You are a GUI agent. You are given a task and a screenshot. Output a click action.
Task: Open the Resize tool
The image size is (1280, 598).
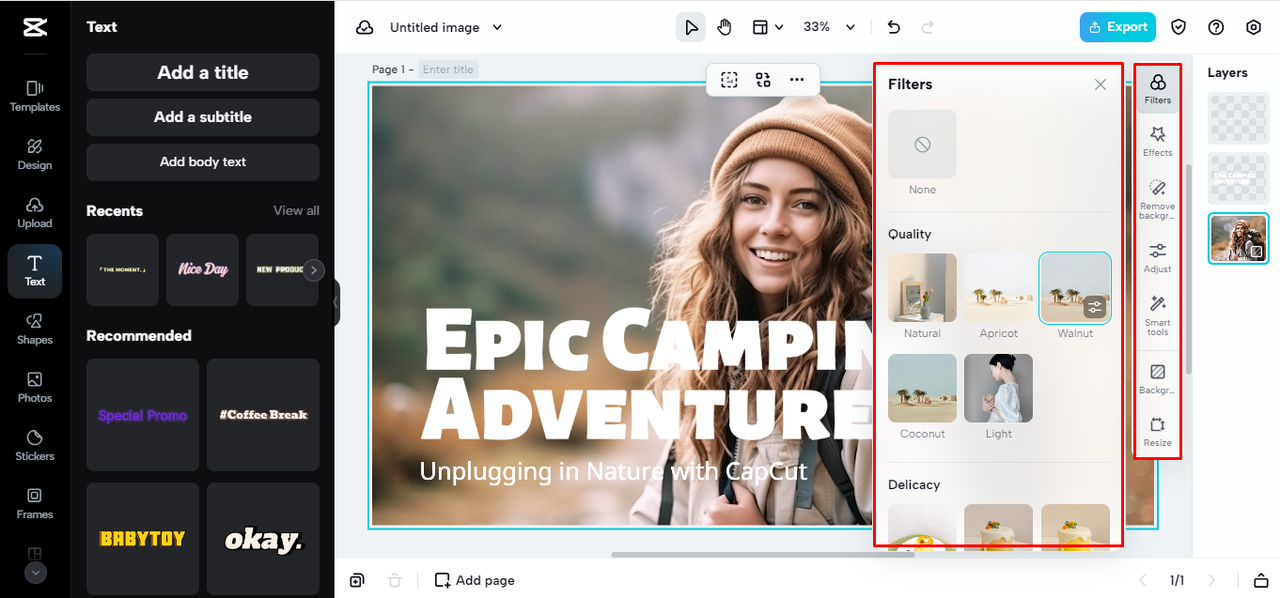pyautogui.click(x=1157, y=428)
